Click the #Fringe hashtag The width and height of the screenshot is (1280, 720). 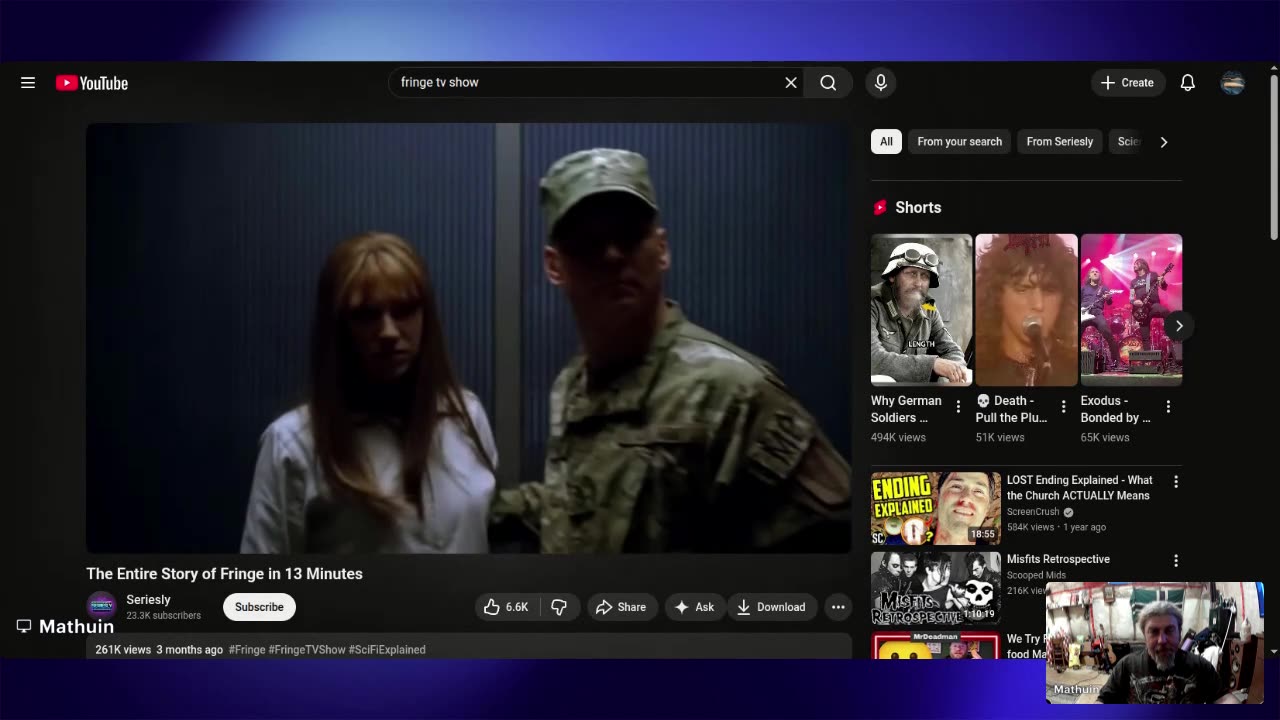pos(247,650)
